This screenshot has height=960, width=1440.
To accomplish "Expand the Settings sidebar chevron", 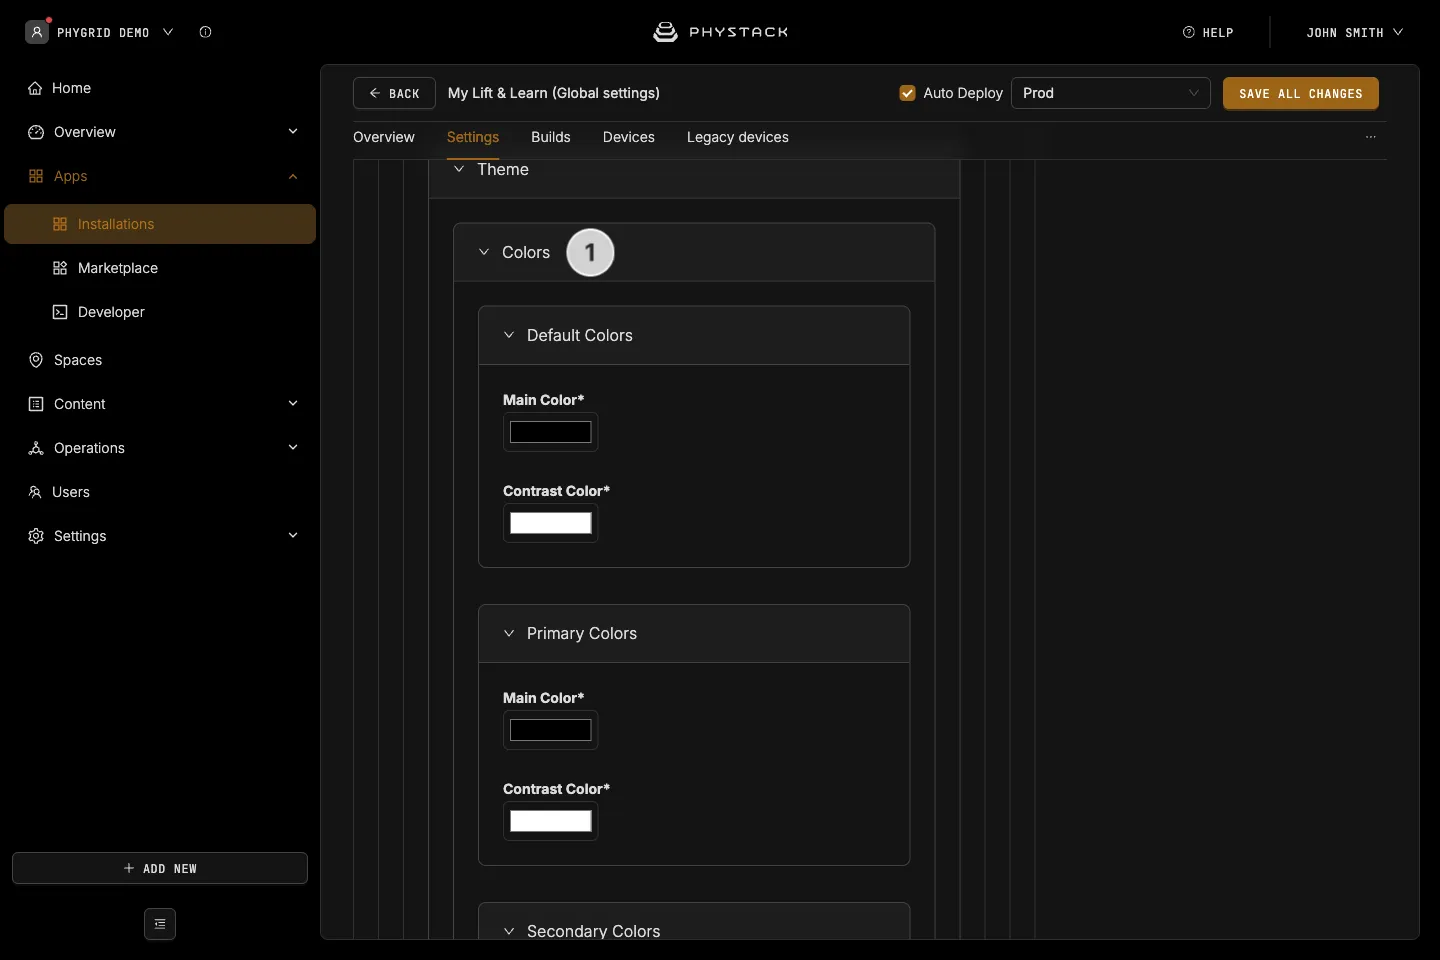I will [x=293, y=536].
